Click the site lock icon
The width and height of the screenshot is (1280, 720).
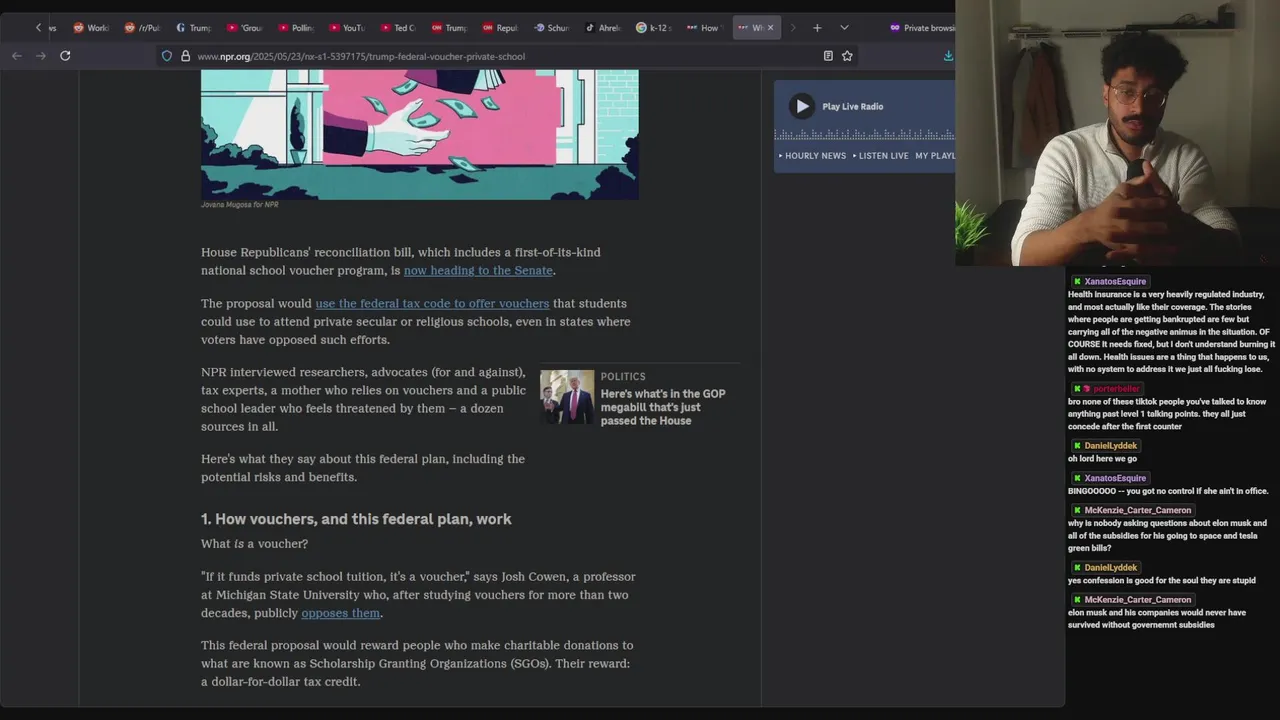[185, 56]
